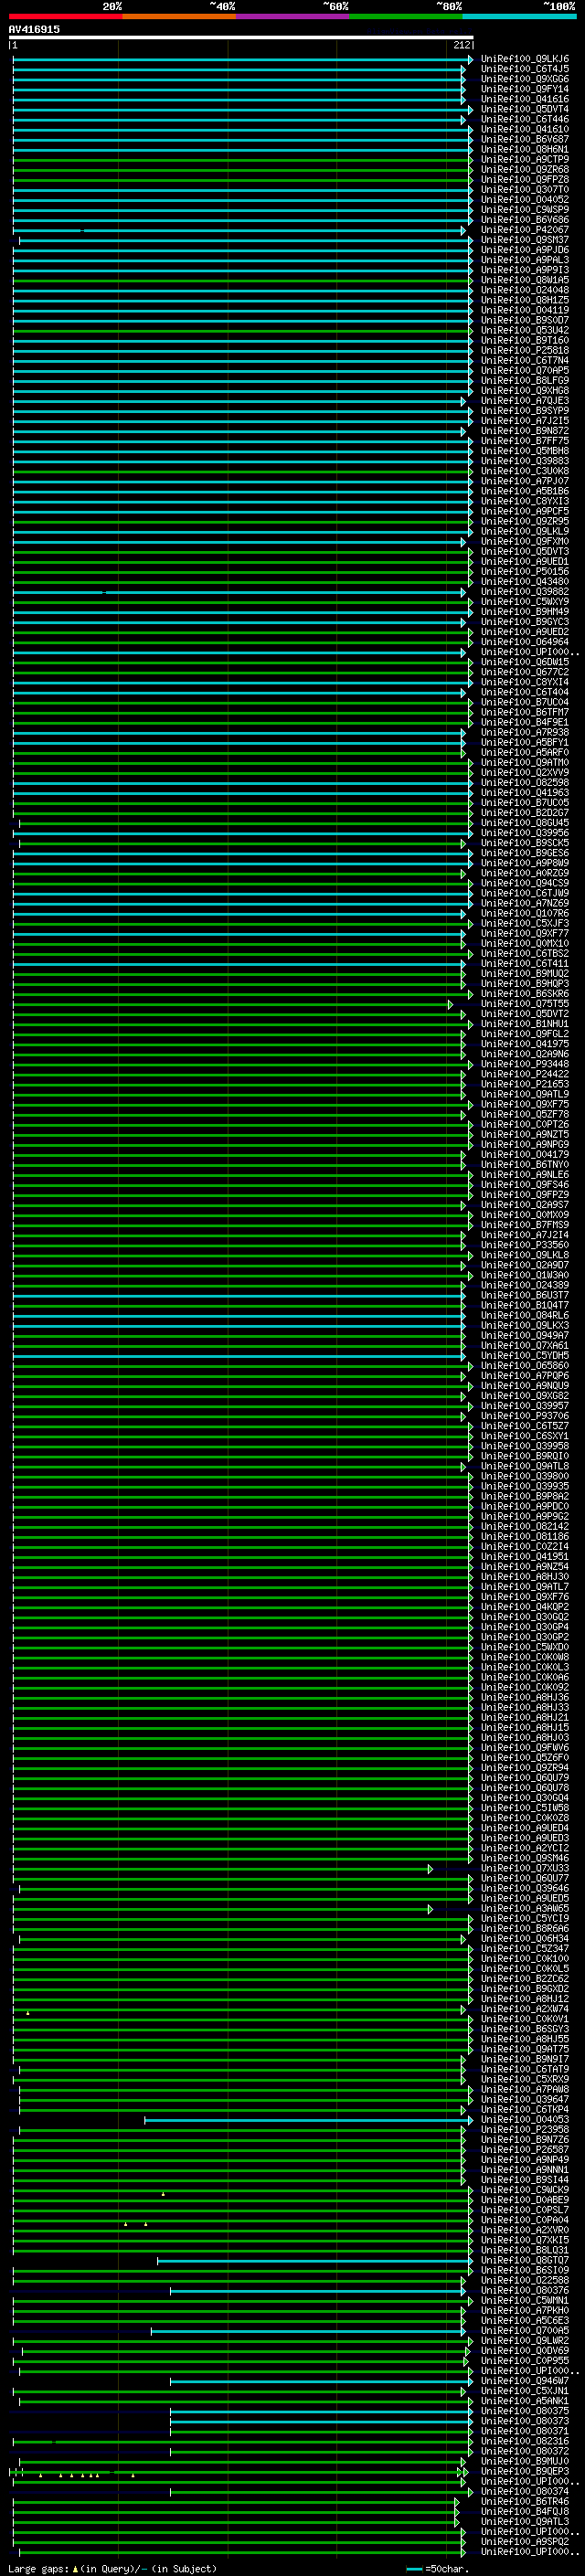Select label UniRef100_Q9ATL9
Image resolution: width=585 pixels, height=2576 pixels.
(524, 1094)
